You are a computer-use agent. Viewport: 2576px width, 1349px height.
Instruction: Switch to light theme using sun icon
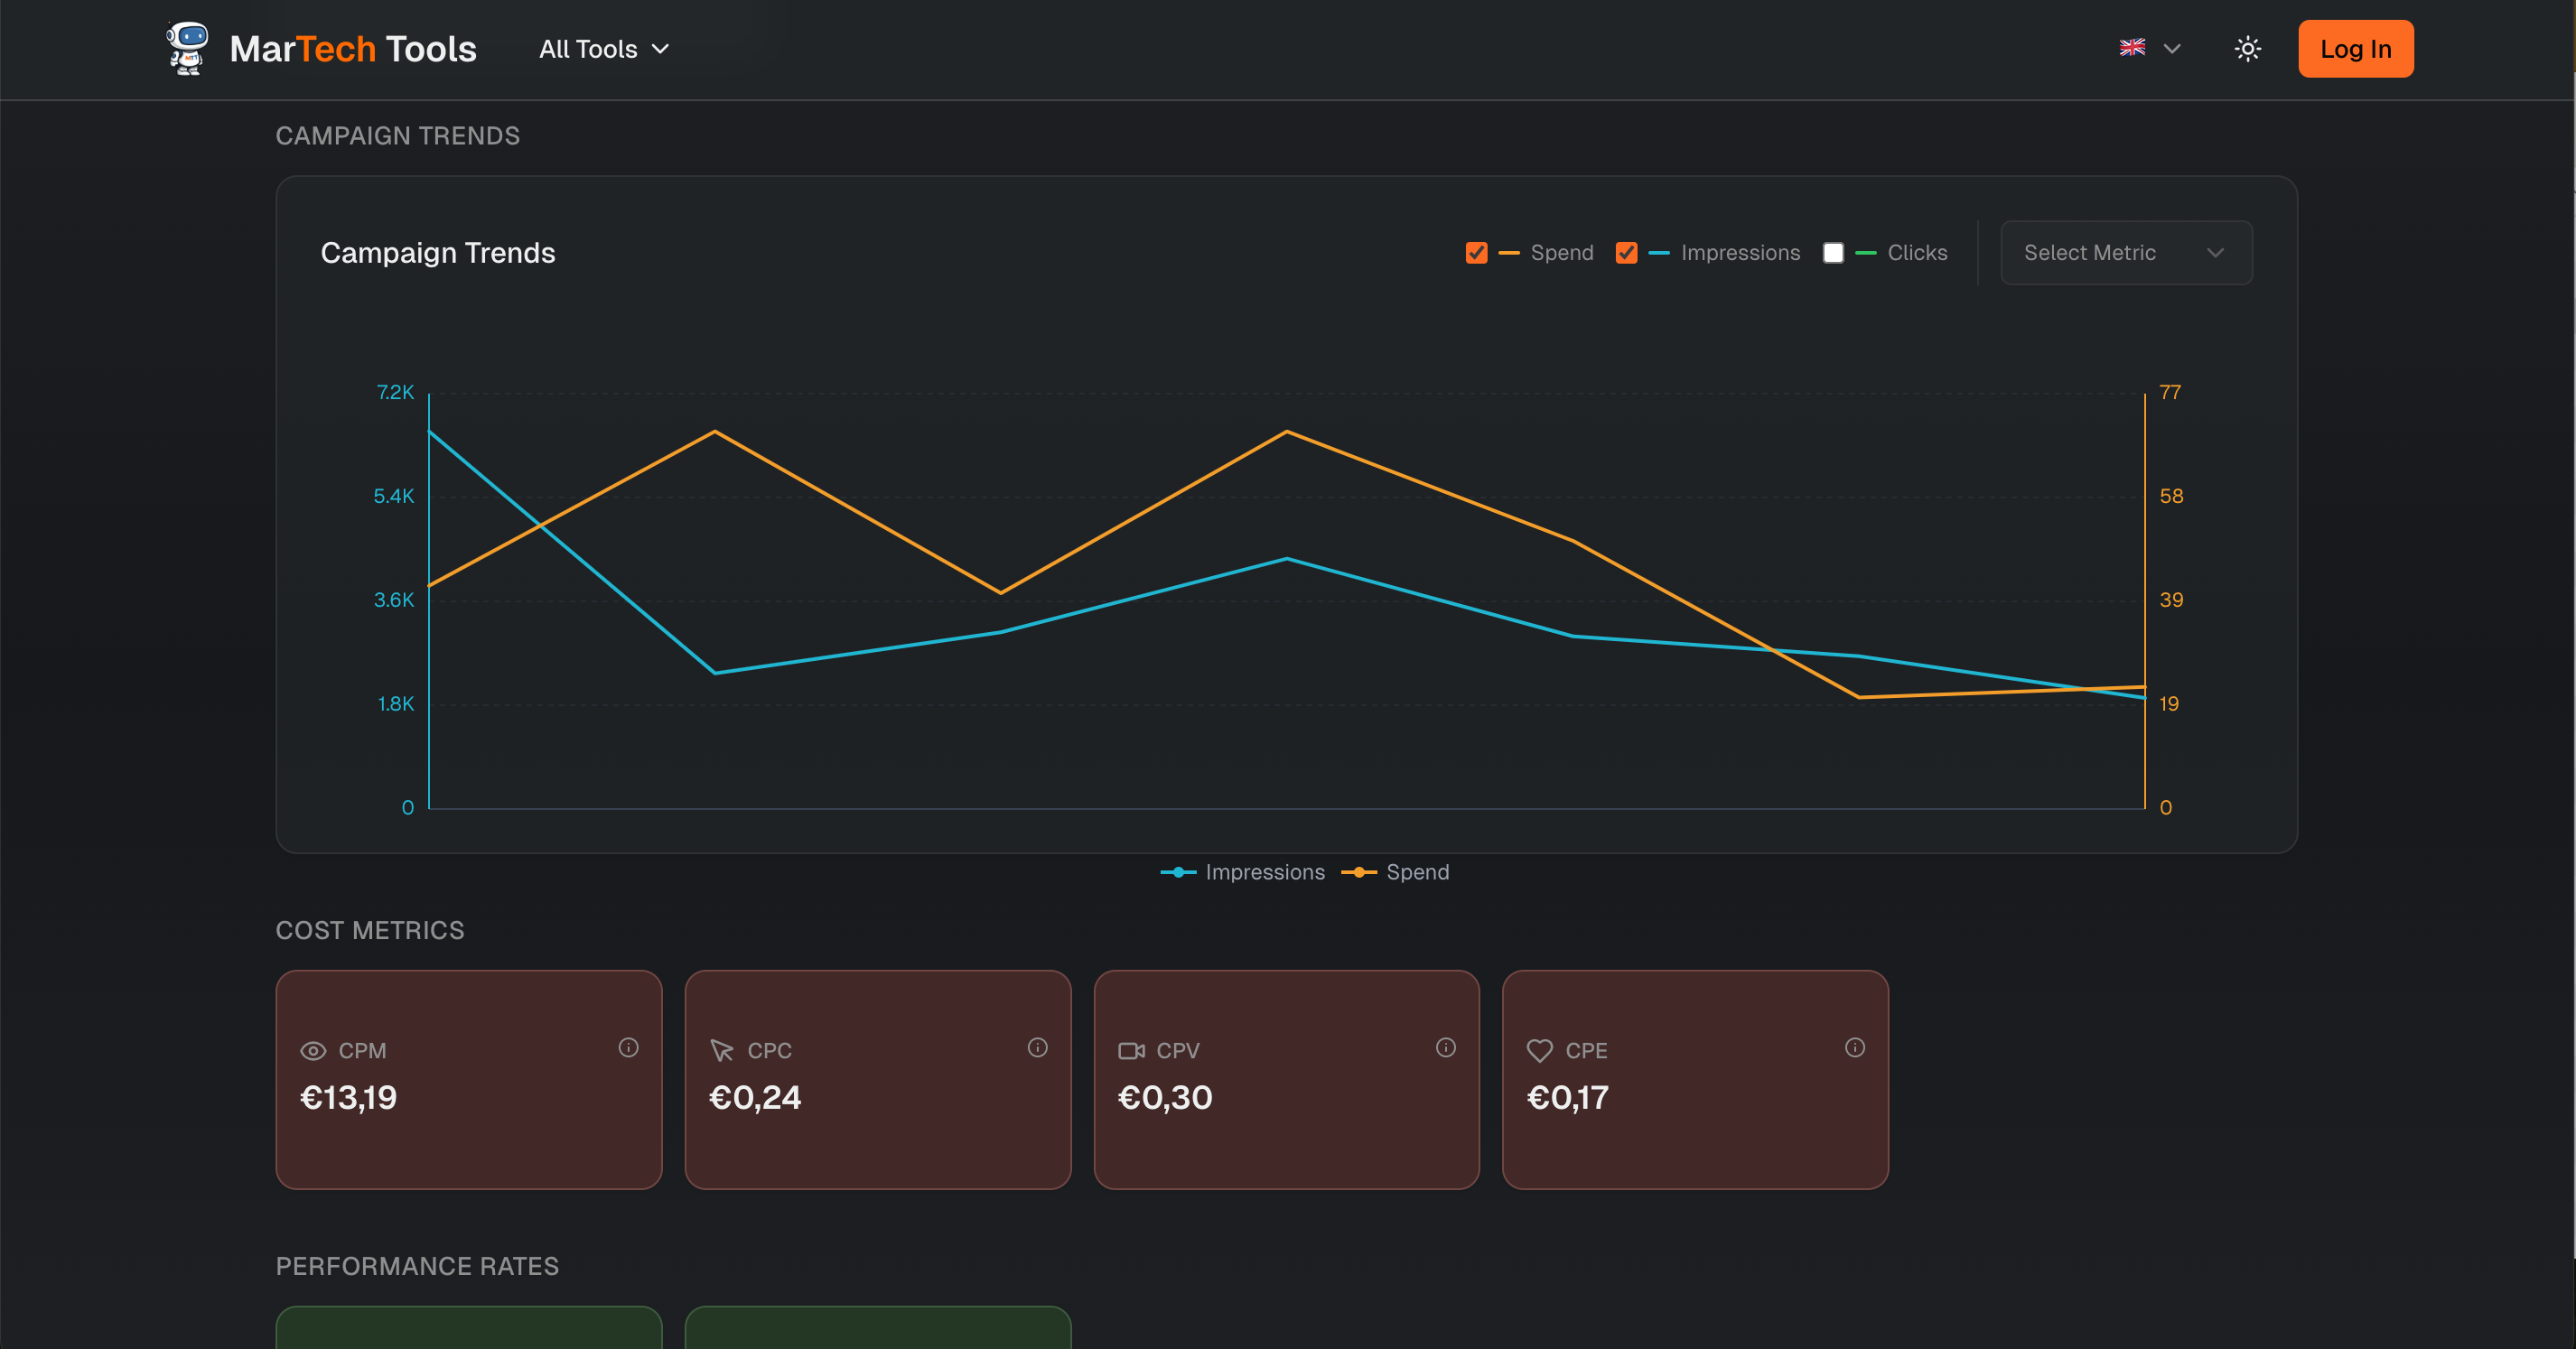click(x=2248, y=48)
